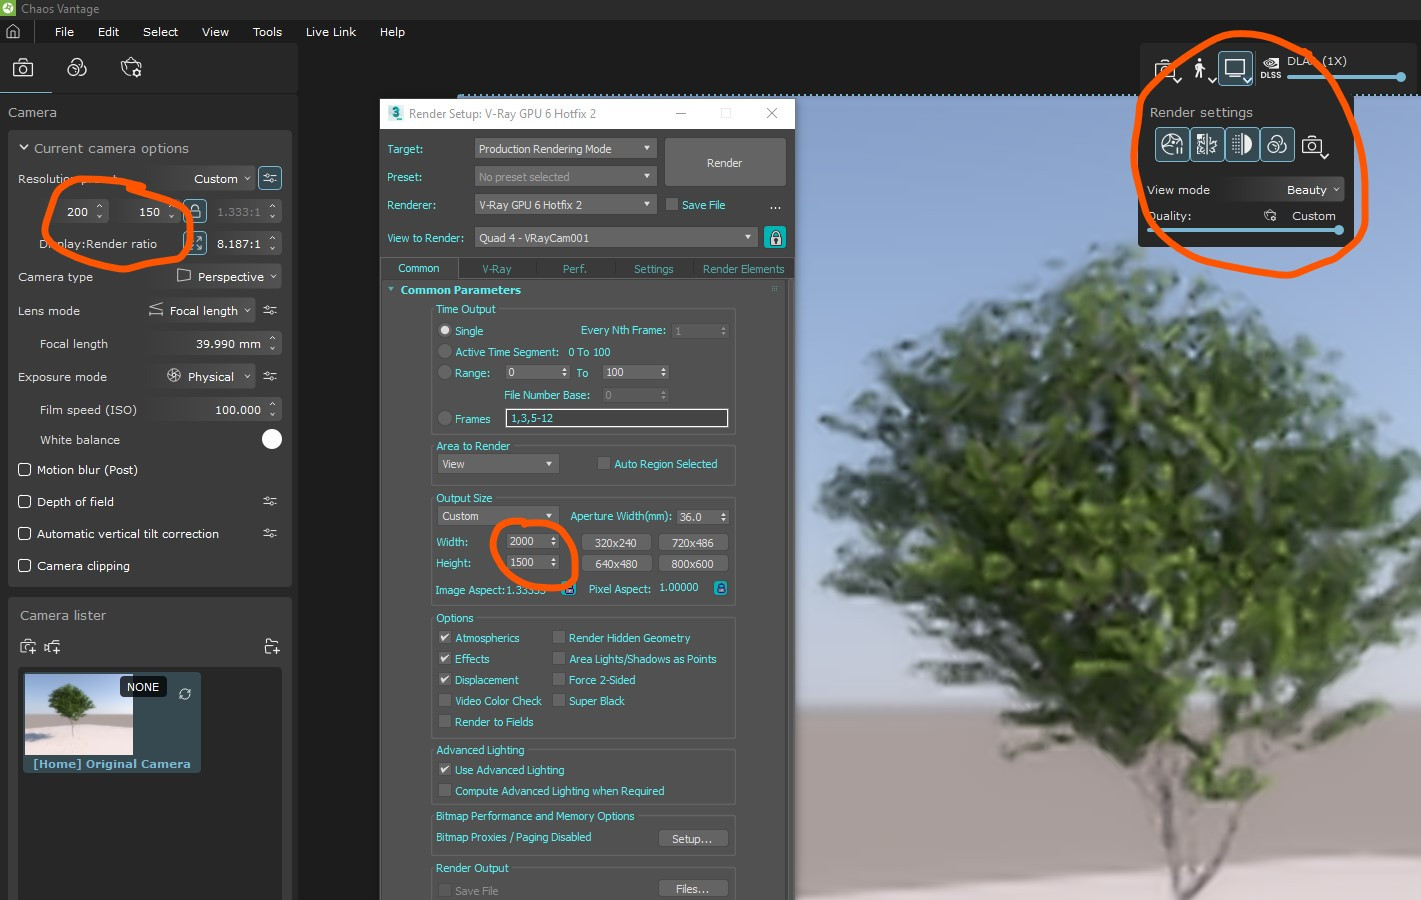Check Render Hidden Geometry option
1421x900 pixels.
(x=559, y=637)
